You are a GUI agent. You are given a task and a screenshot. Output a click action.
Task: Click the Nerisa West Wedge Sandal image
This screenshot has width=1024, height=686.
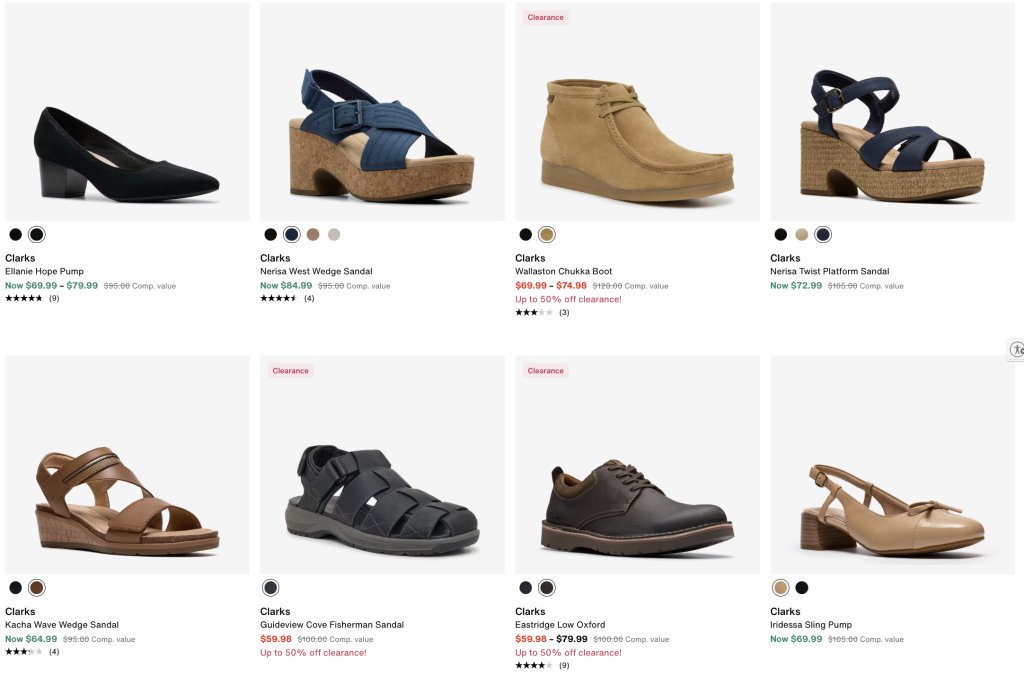coord(382,112)
